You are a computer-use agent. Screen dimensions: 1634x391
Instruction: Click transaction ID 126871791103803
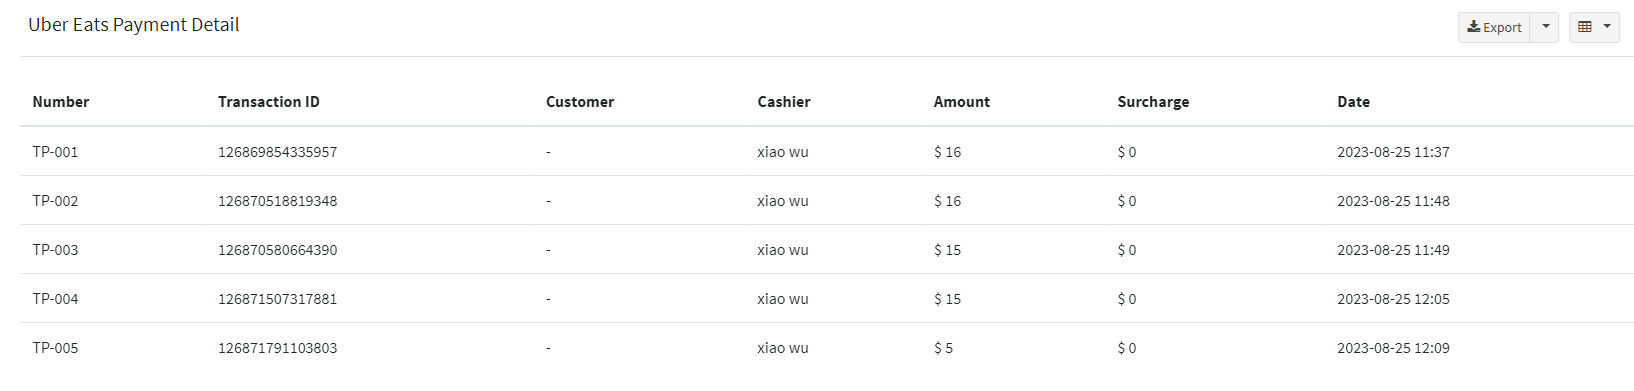point(278,348)
